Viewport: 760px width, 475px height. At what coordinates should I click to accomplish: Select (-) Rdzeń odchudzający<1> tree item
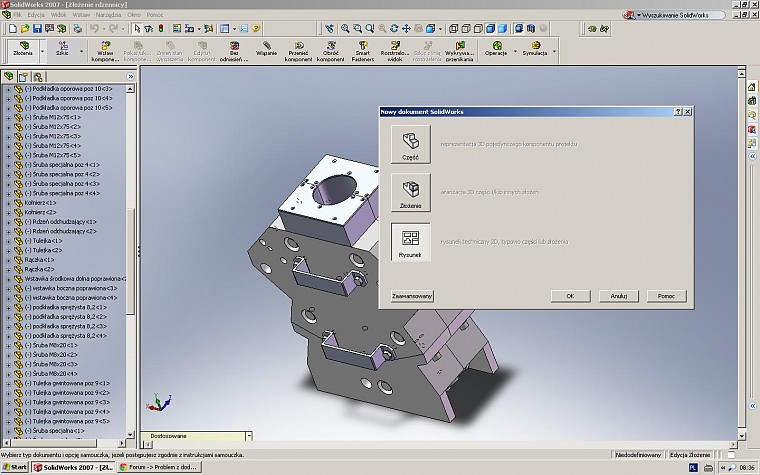(61, 222)
